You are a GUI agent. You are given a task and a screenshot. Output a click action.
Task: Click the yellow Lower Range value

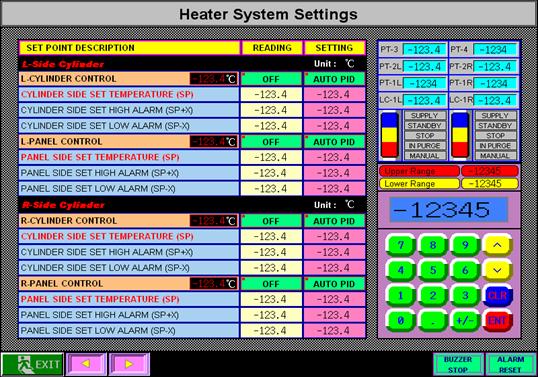click(490, 184)
